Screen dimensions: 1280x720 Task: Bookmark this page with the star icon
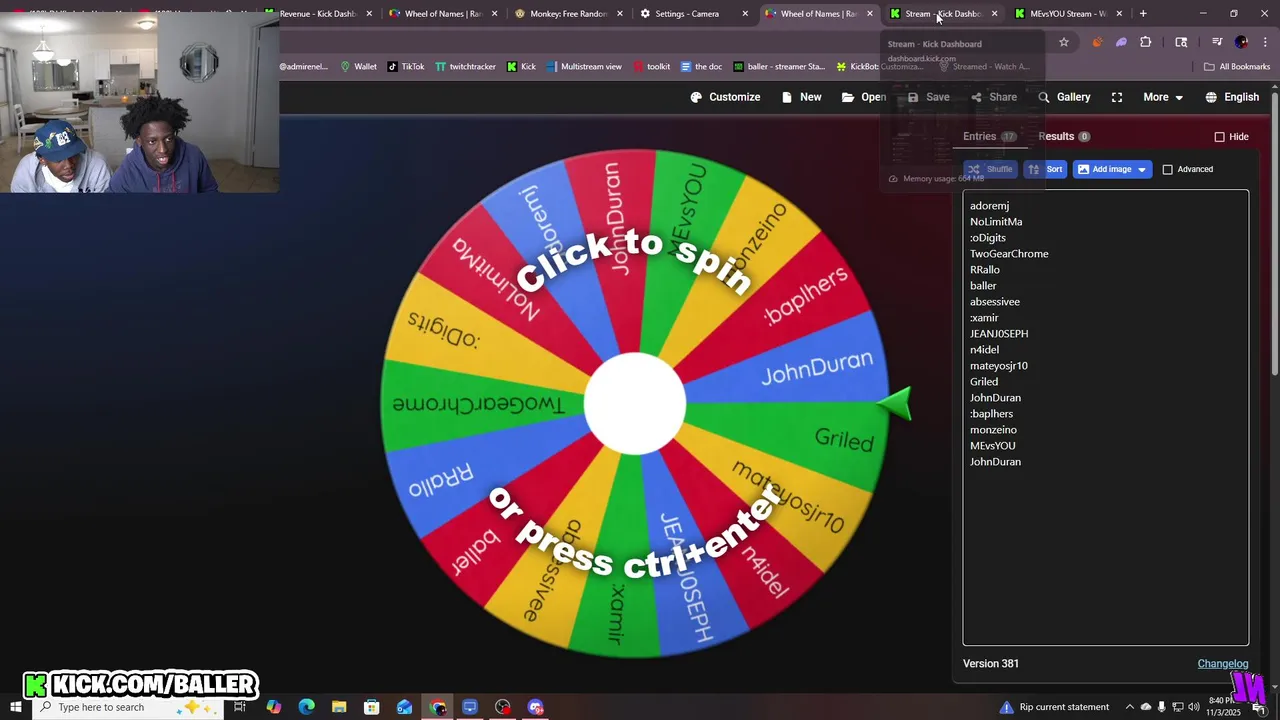pos(1064,42)
